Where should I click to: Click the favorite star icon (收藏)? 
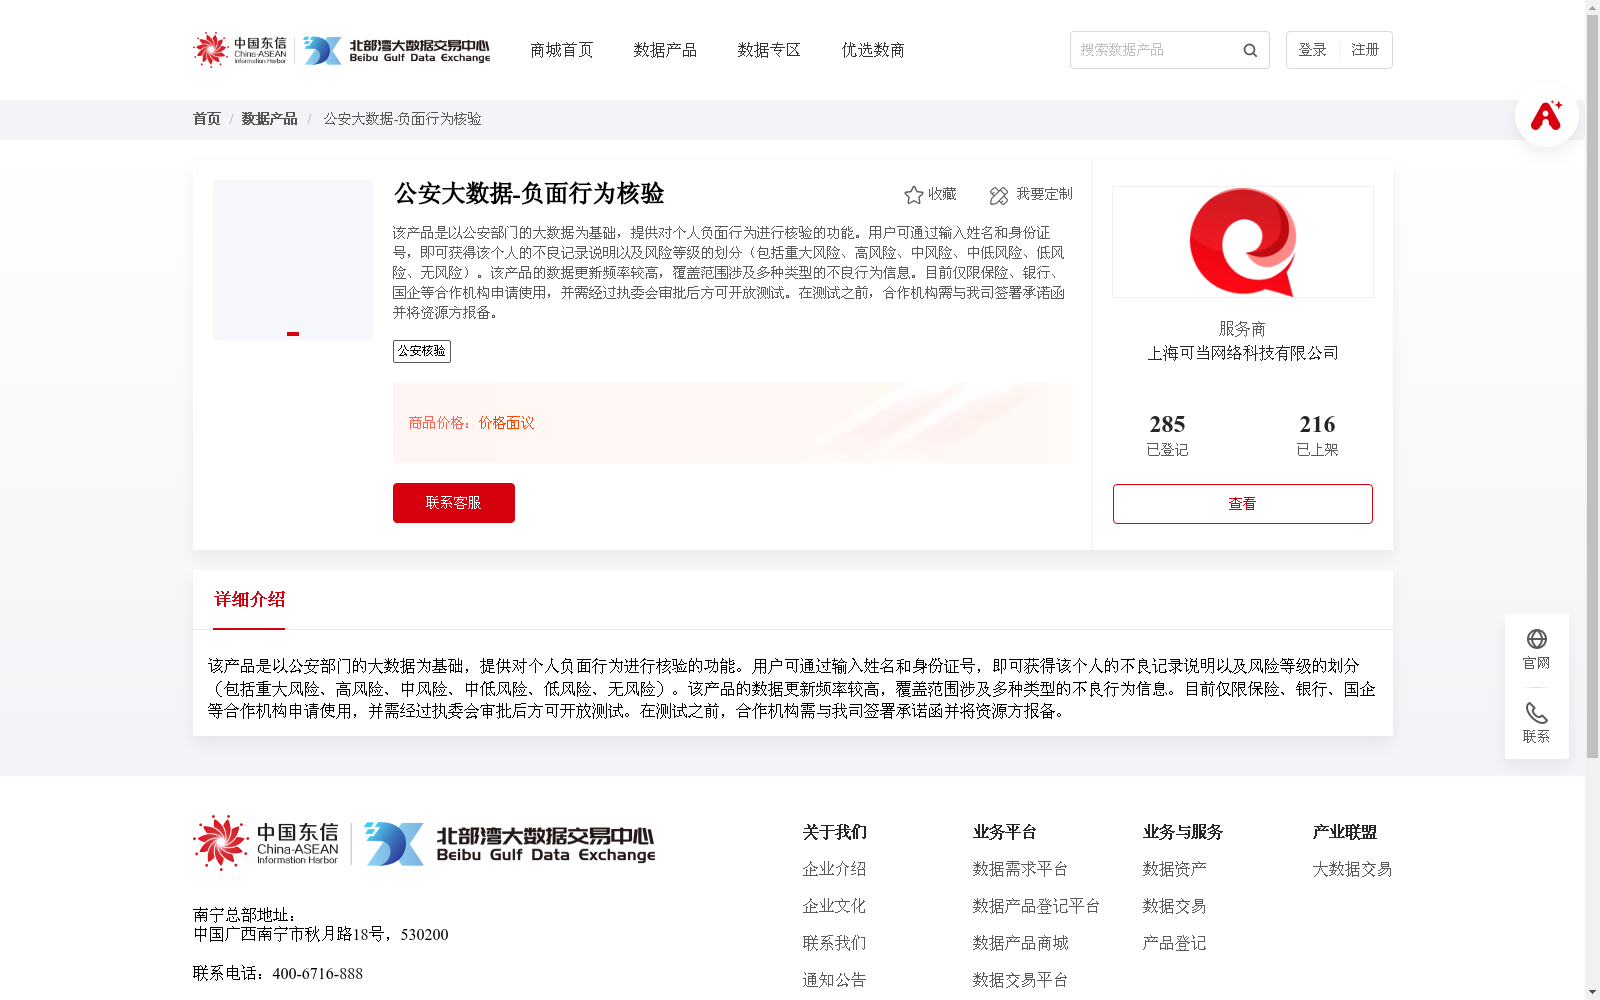(913, 195)
